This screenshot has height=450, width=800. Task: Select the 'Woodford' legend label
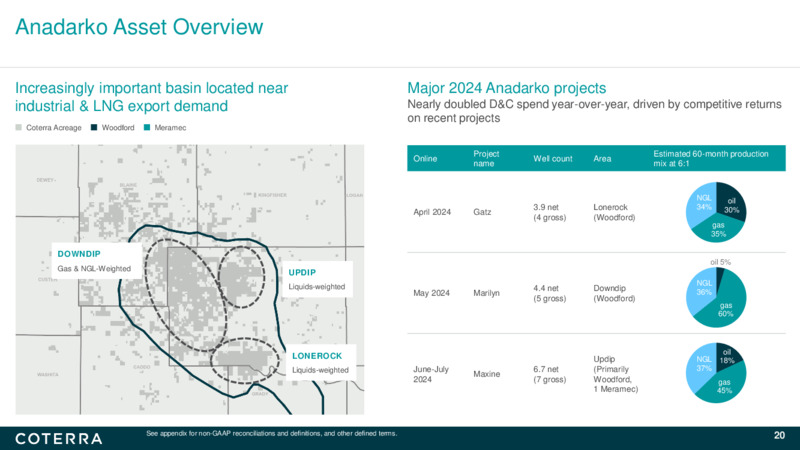click(x=118, y=128)
